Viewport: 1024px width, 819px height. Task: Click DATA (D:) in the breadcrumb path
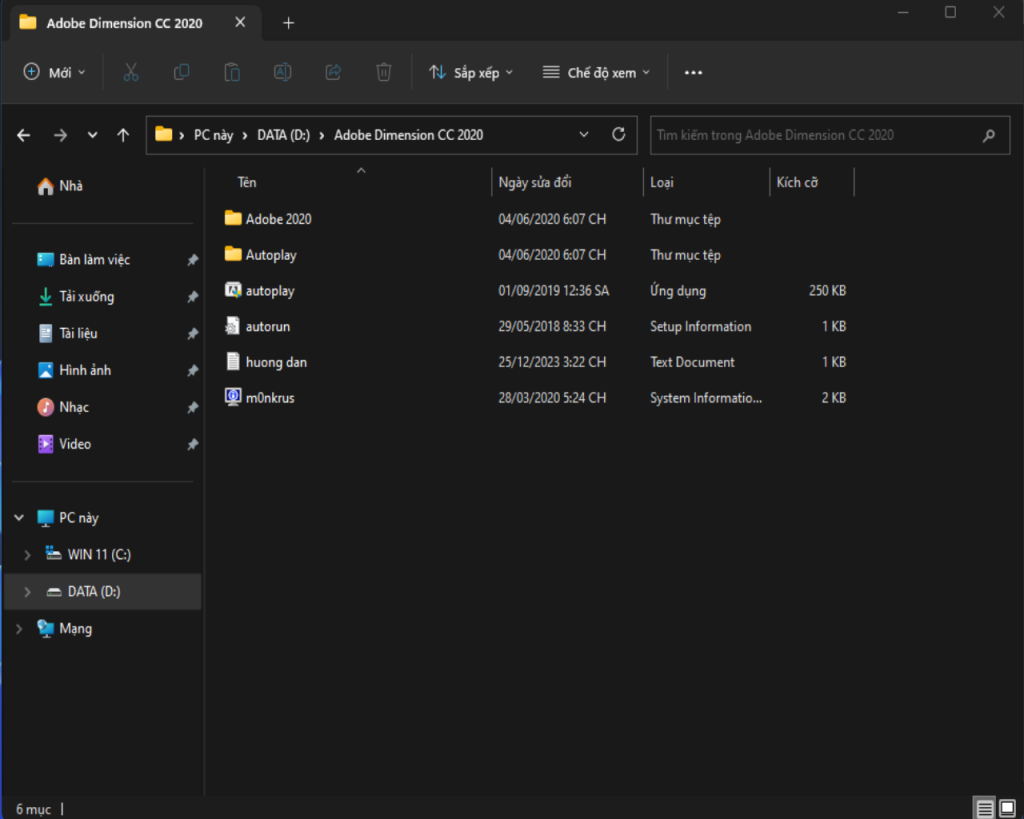[x=283, y=135]
